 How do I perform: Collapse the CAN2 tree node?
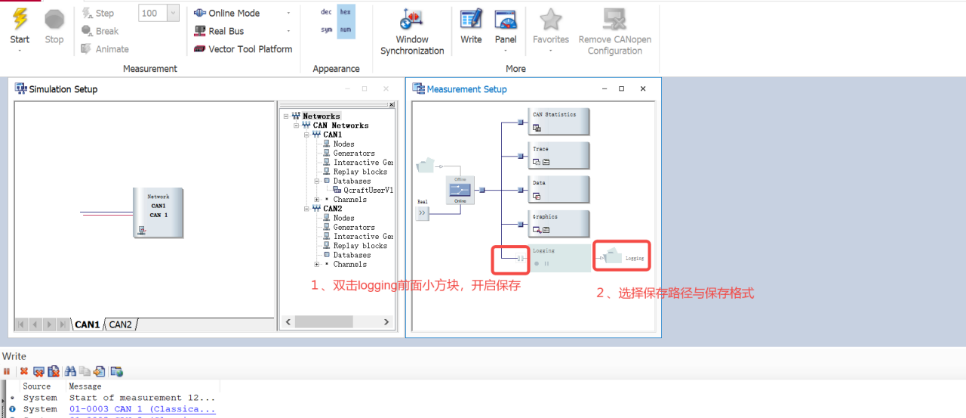click(x=306, y=208)
